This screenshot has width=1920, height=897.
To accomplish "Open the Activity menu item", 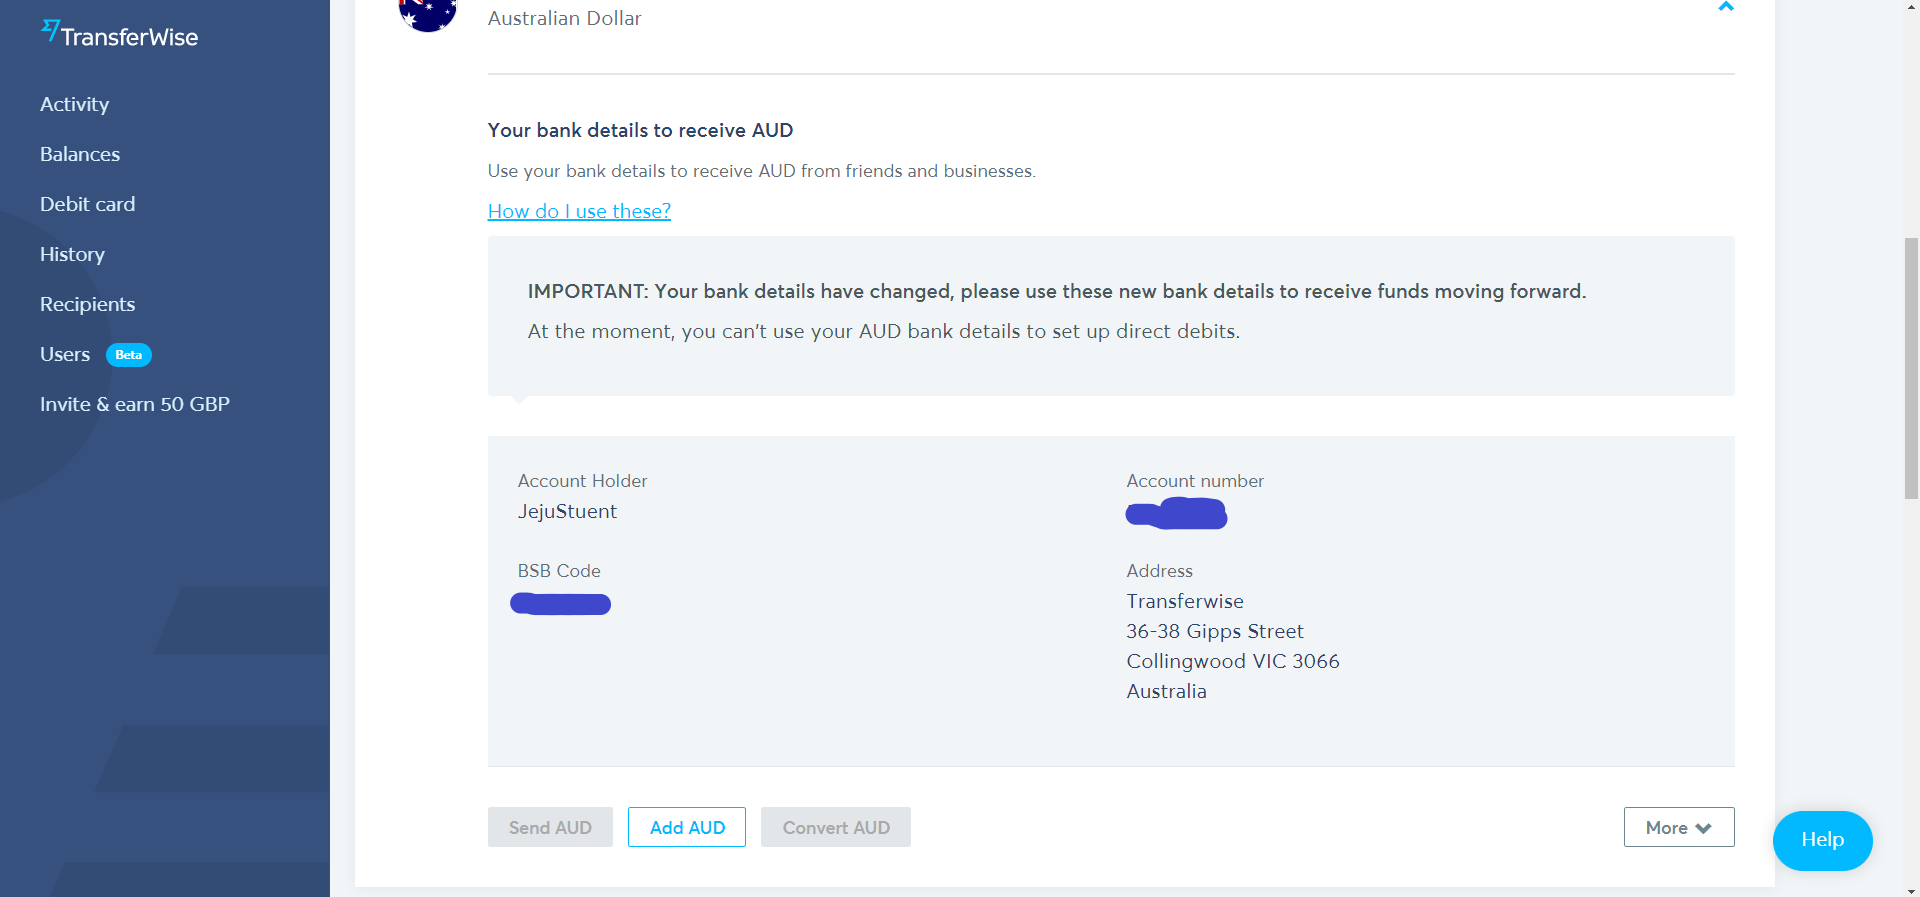I will (74, 104).
